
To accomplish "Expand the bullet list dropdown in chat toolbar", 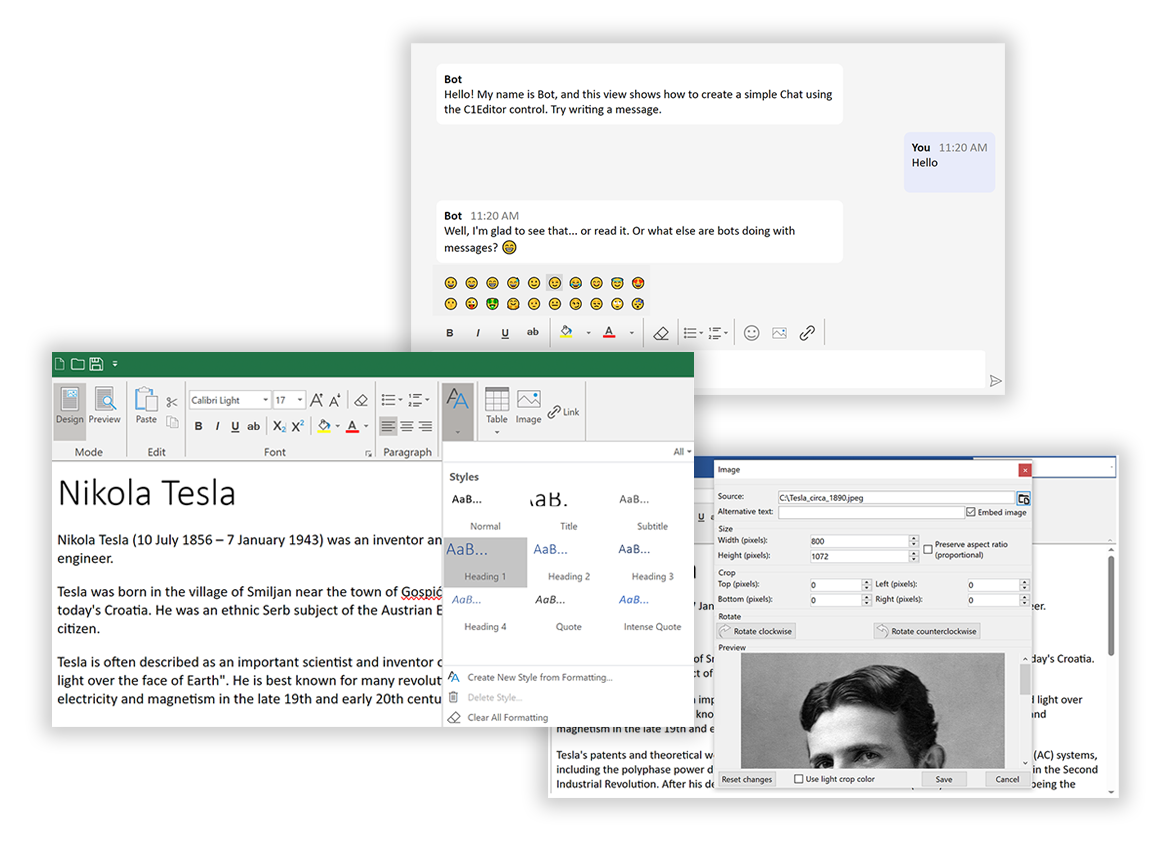I will (703, 332).
